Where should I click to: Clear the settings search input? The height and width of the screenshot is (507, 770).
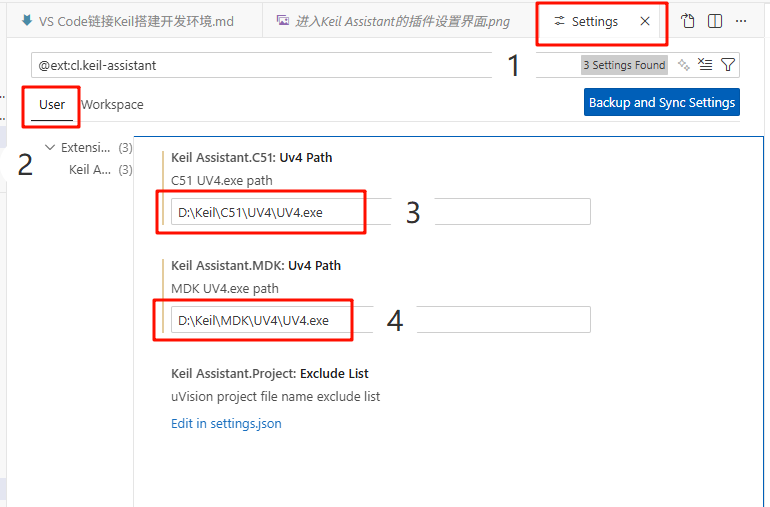tap(705, 64)
